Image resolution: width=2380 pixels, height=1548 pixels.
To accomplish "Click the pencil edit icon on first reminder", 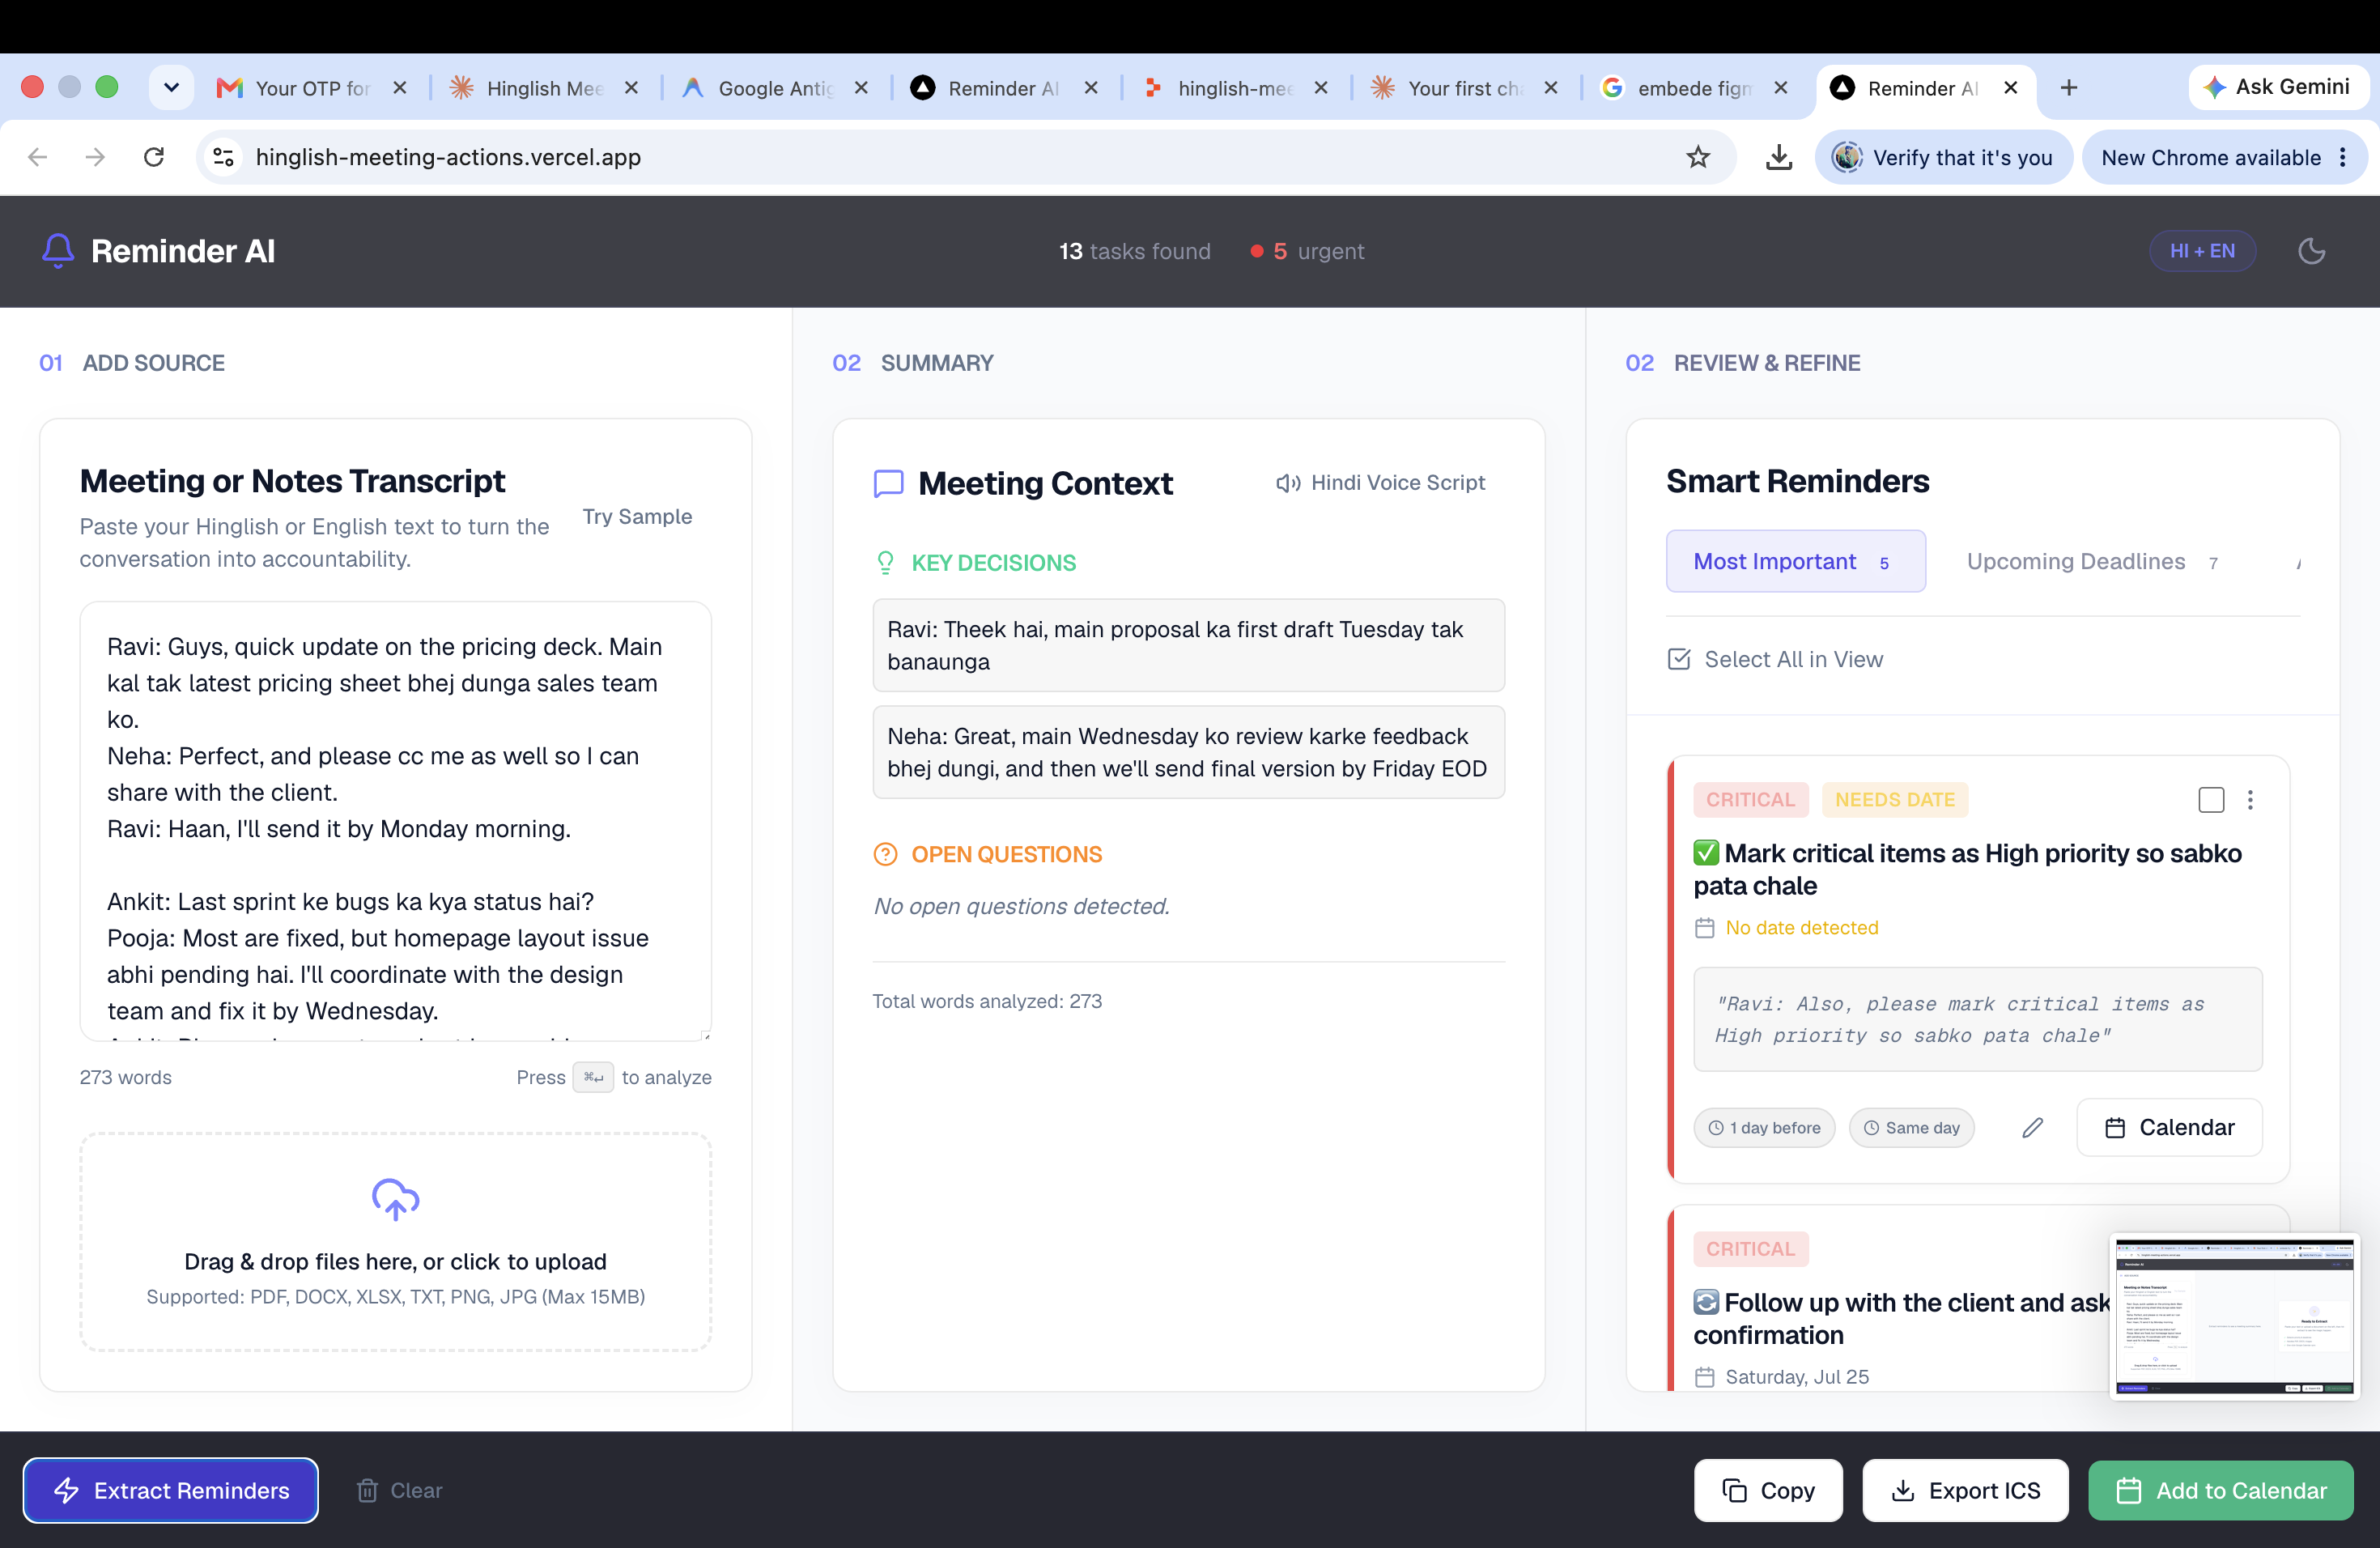I will 2032,1128.
